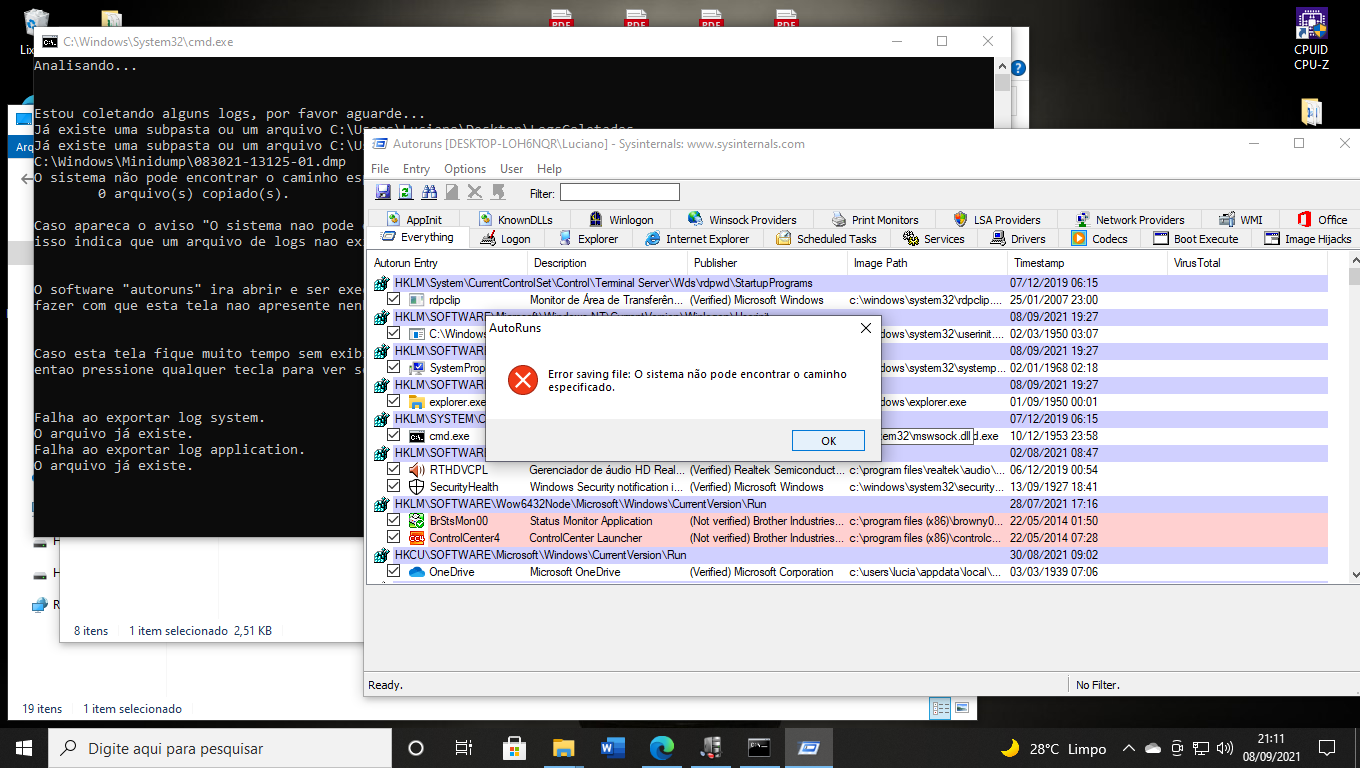This screenshot has height=768, width=1360.
Task: Click the red error icon in AutoRuns dialog
Action: click(x=522, y=380)
